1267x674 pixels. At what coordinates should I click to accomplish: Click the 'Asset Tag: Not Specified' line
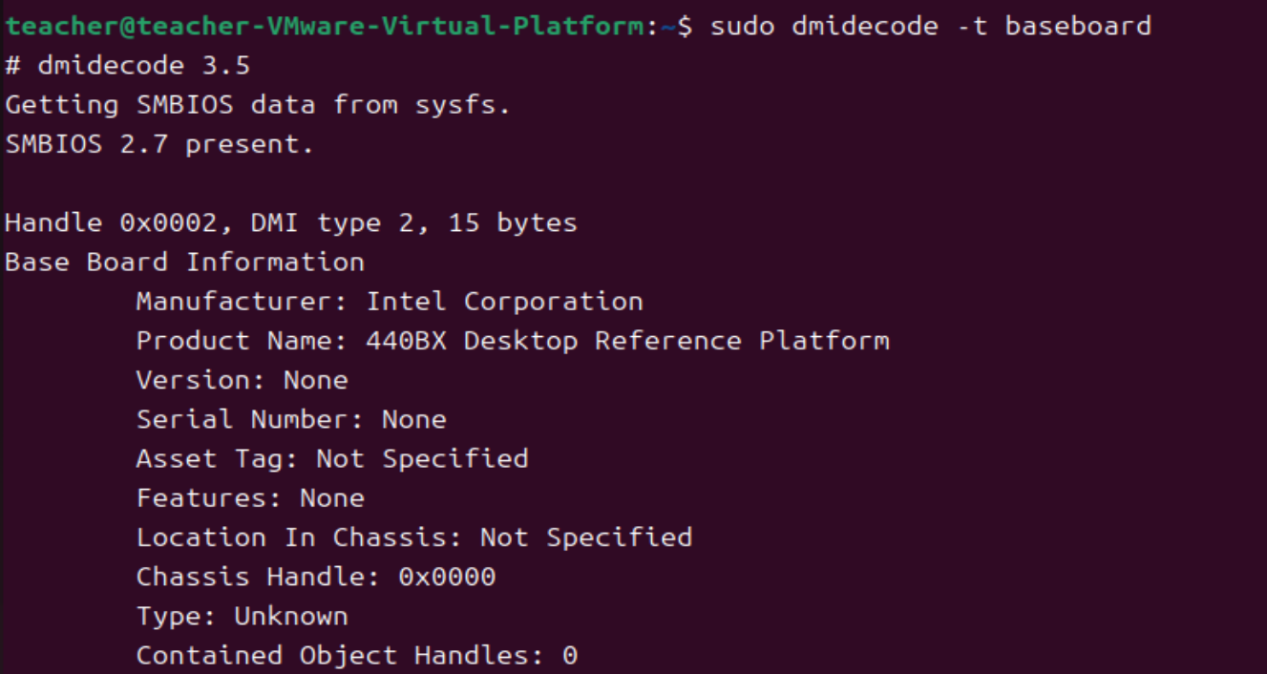(332, 458)
